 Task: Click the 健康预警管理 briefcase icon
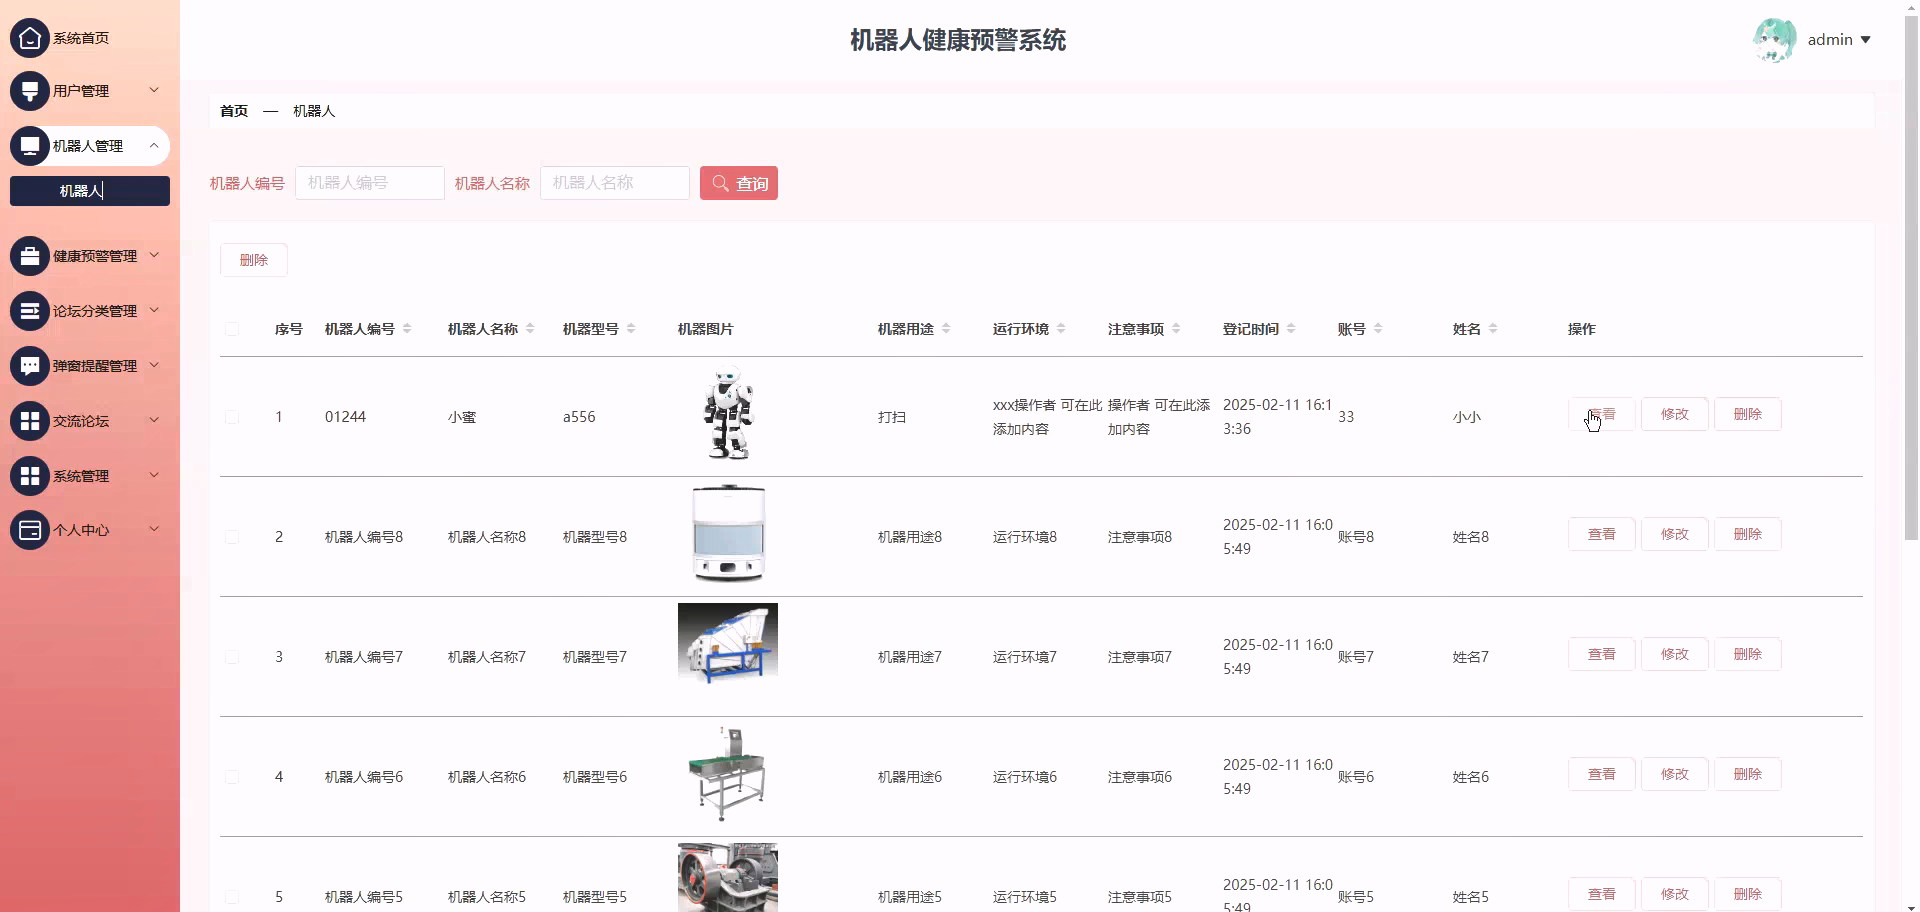pyautogui.click(x=30, y=256)
